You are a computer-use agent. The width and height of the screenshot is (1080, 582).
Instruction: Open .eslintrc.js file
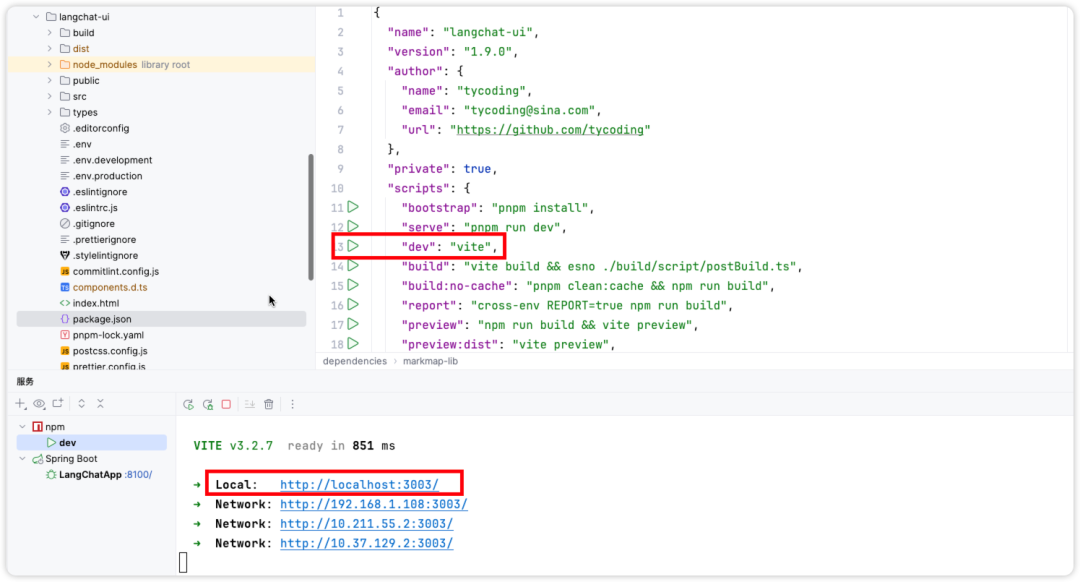(x=95, y=207)
